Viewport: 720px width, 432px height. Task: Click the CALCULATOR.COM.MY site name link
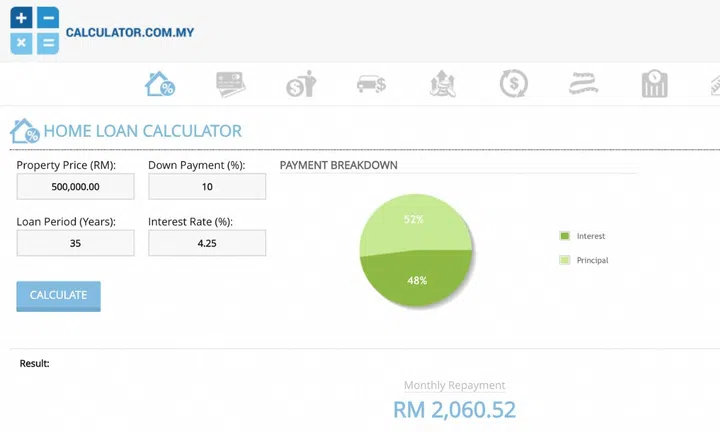click(130, 32)
